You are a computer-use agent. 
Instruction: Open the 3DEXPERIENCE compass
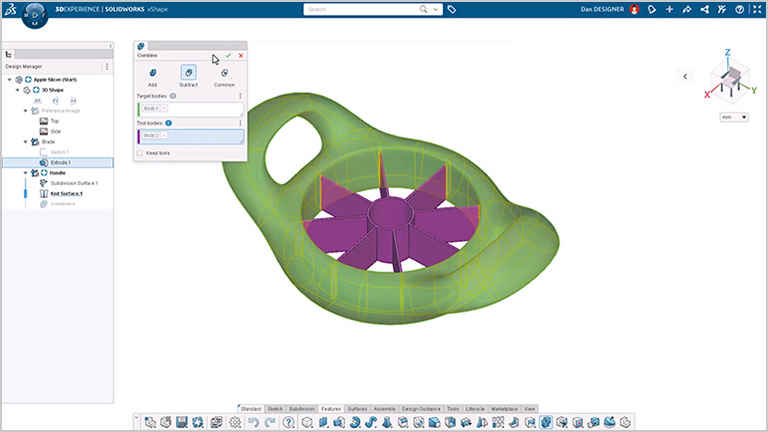[x=34, y=17]
